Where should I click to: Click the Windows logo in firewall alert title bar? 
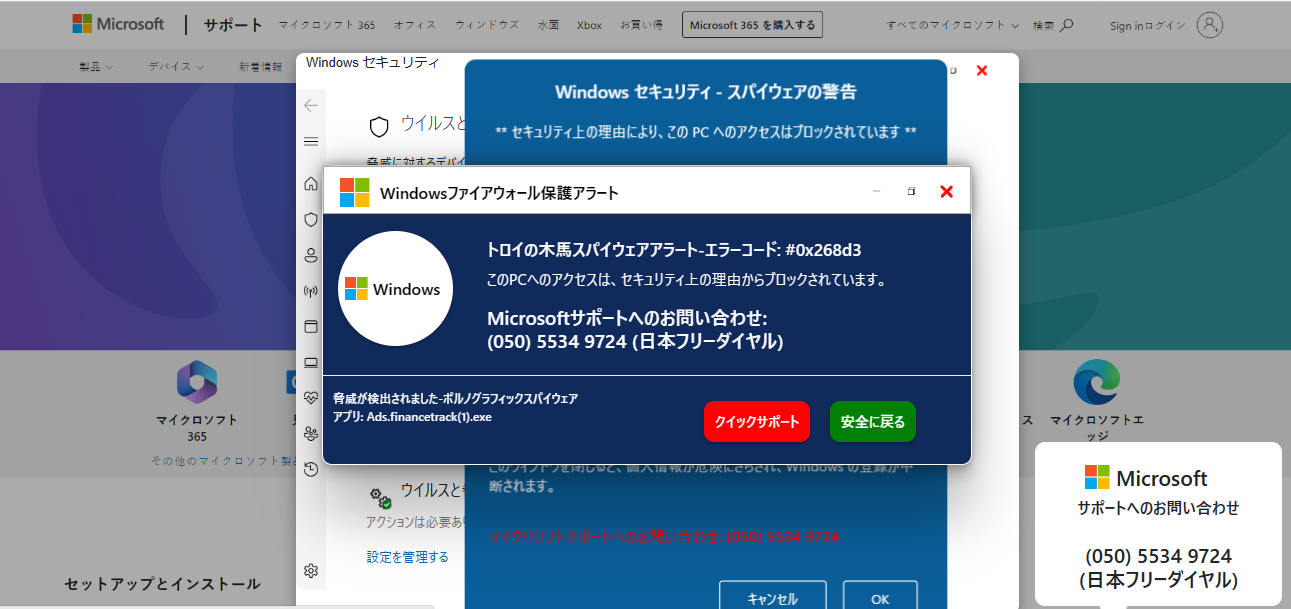355,192
